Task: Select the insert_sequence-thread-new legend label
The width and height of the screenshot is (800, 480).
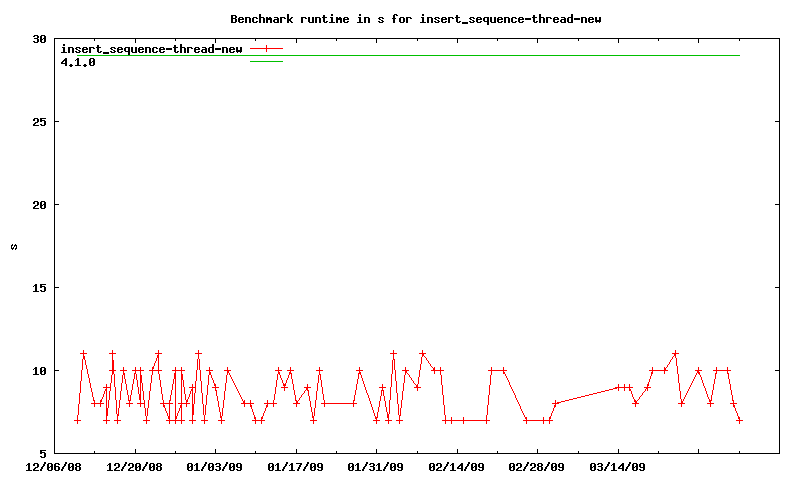Action: [x=152, y=48]
